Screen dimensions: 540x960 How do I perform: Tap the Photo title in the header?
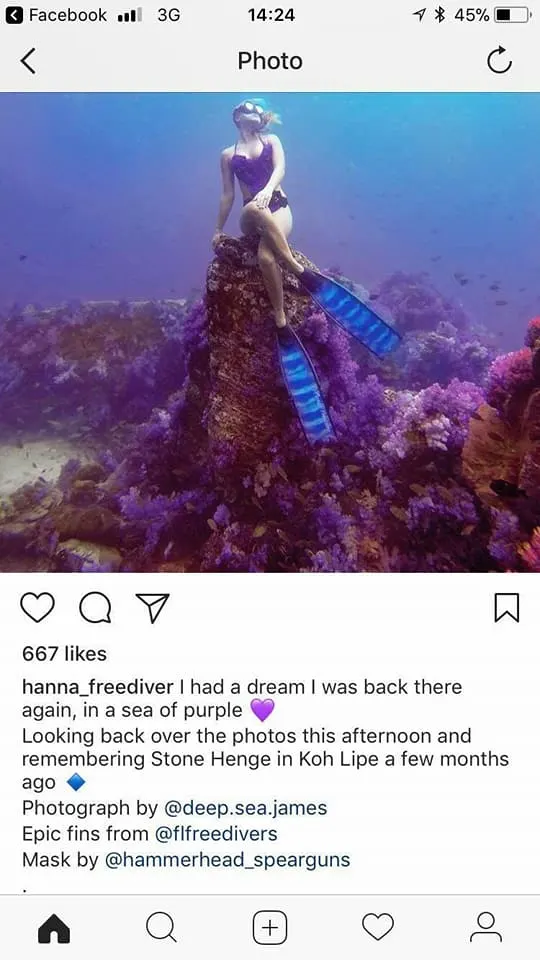270,61
